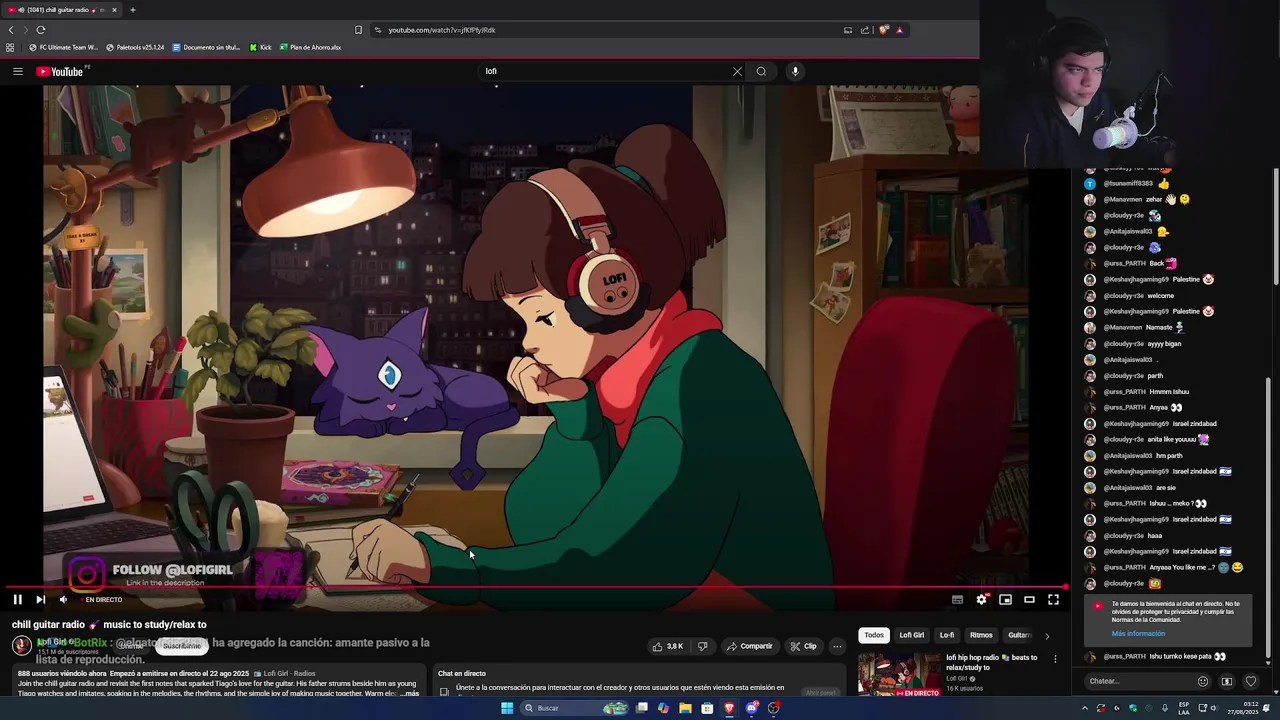Open FC Ultimate Team bookmark
Image resolution: width=1280 pixels, height=720 pixels.
pos(63,47)
